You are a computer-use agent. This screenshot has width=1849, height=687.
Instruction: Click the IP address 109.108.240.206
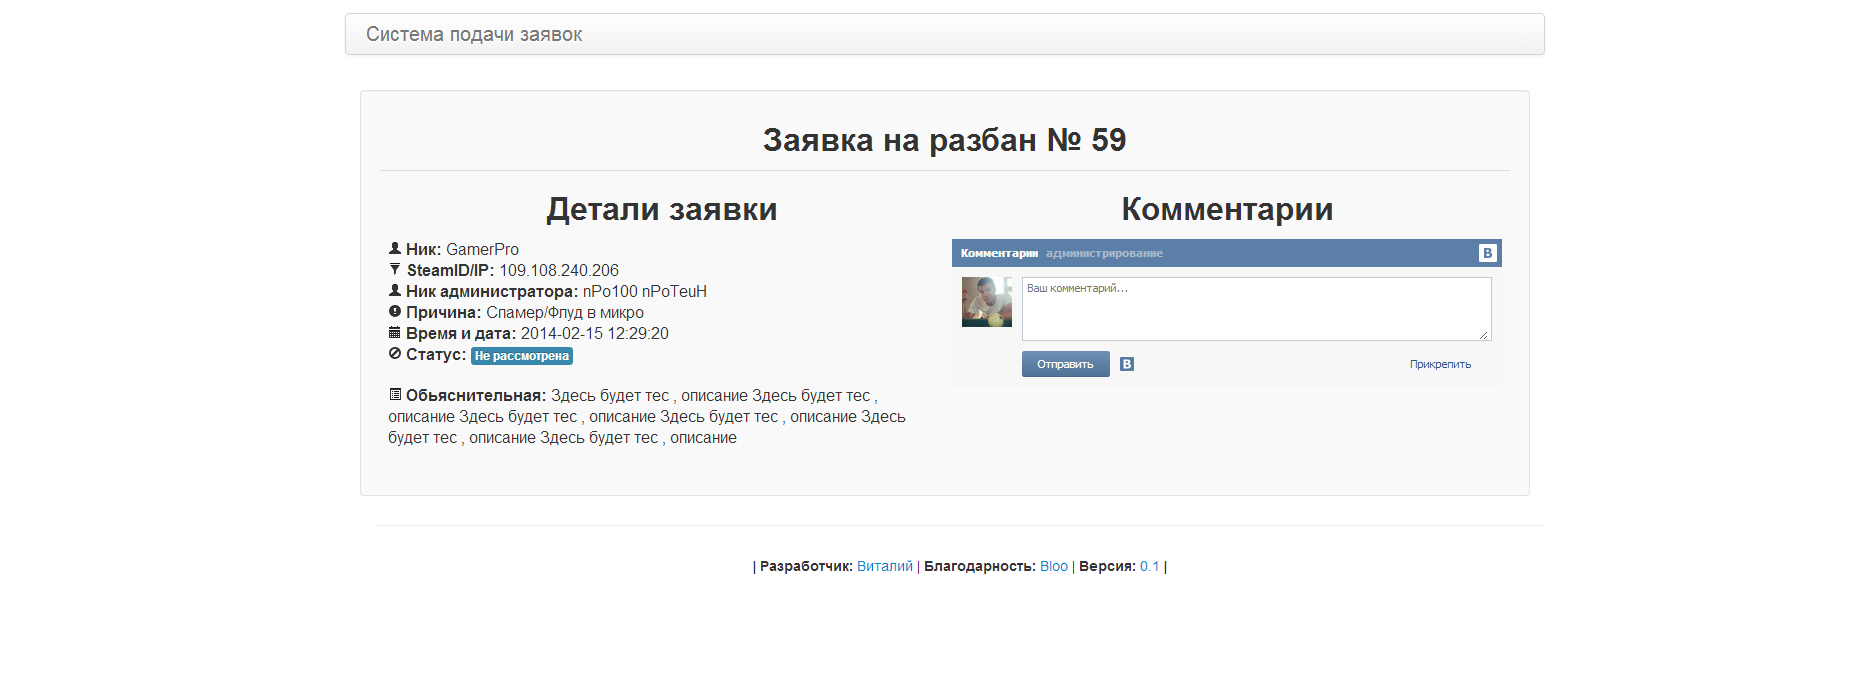click(x=559, y=271)
